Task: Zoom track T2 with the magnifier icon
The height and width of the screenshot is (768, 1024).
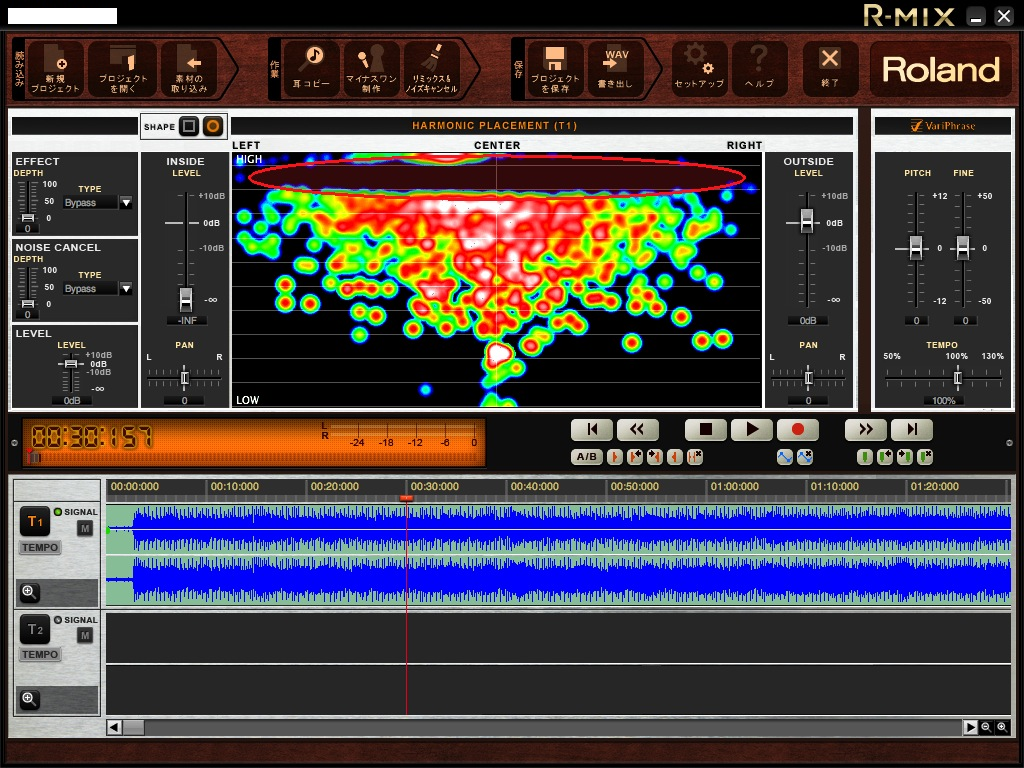Action: click(x=29, y=699)
